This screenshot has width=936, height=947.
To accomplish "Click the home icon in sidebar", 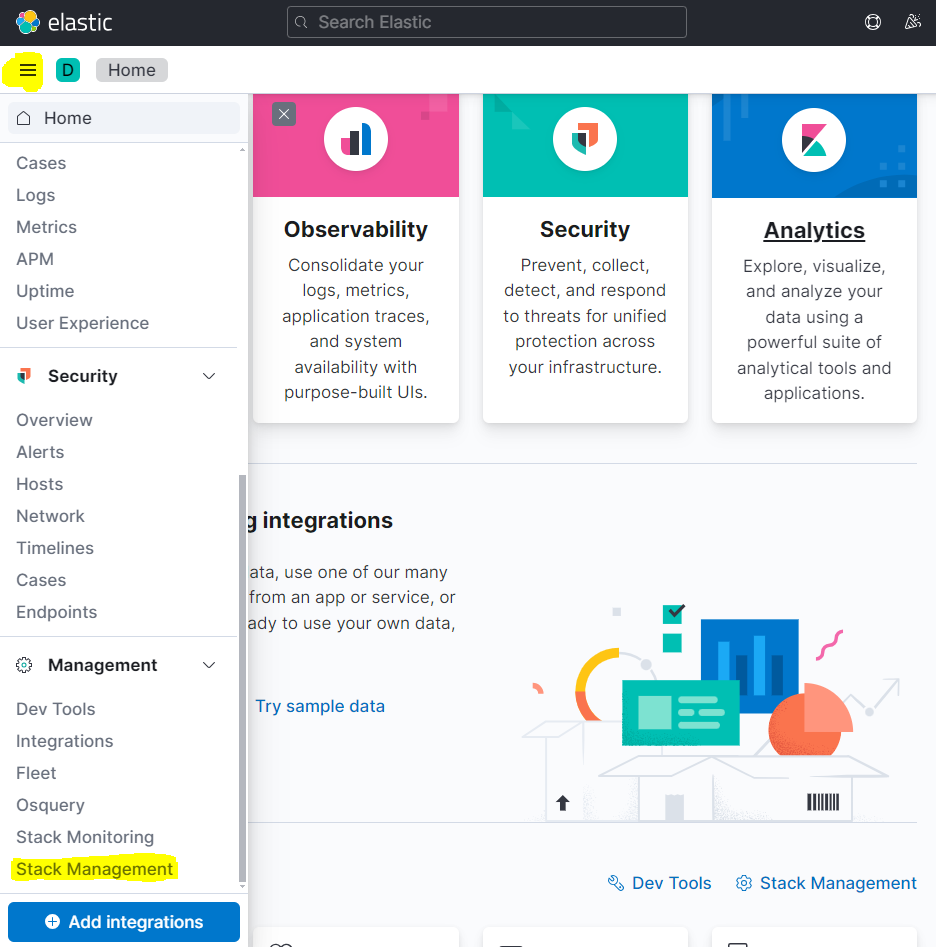I will pos(24,118).
